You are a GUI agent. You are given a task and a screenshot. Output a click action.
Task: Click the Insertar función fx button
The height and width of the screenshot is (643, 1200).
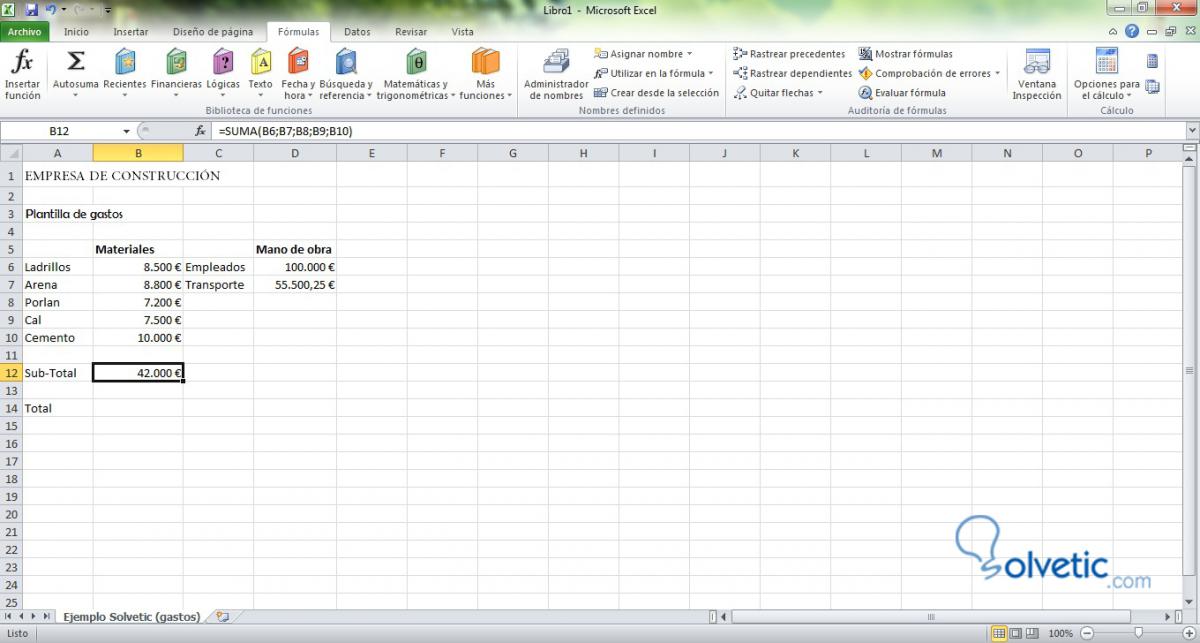coord(22,74)
